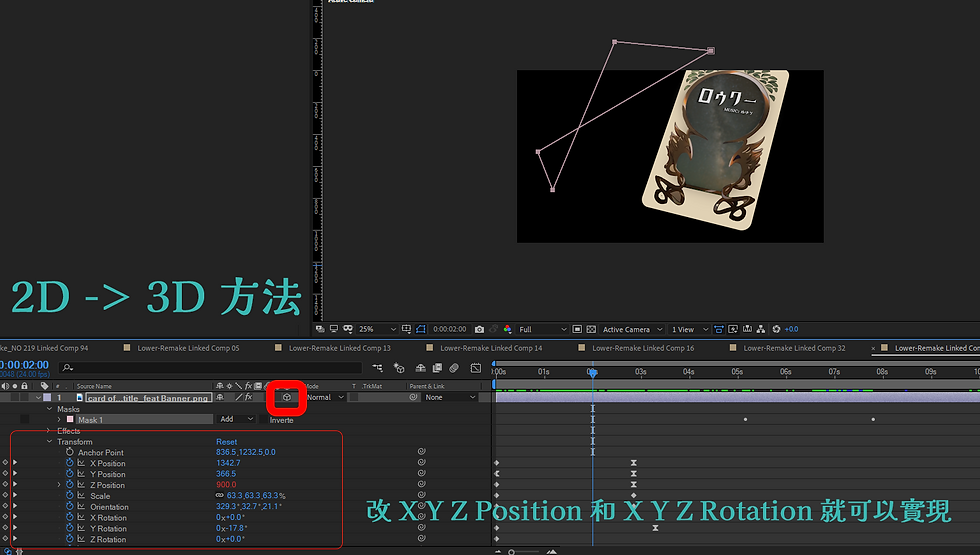Toggle the transparency grid
Screen dimensions: 980x555
(x=591, y=329)
